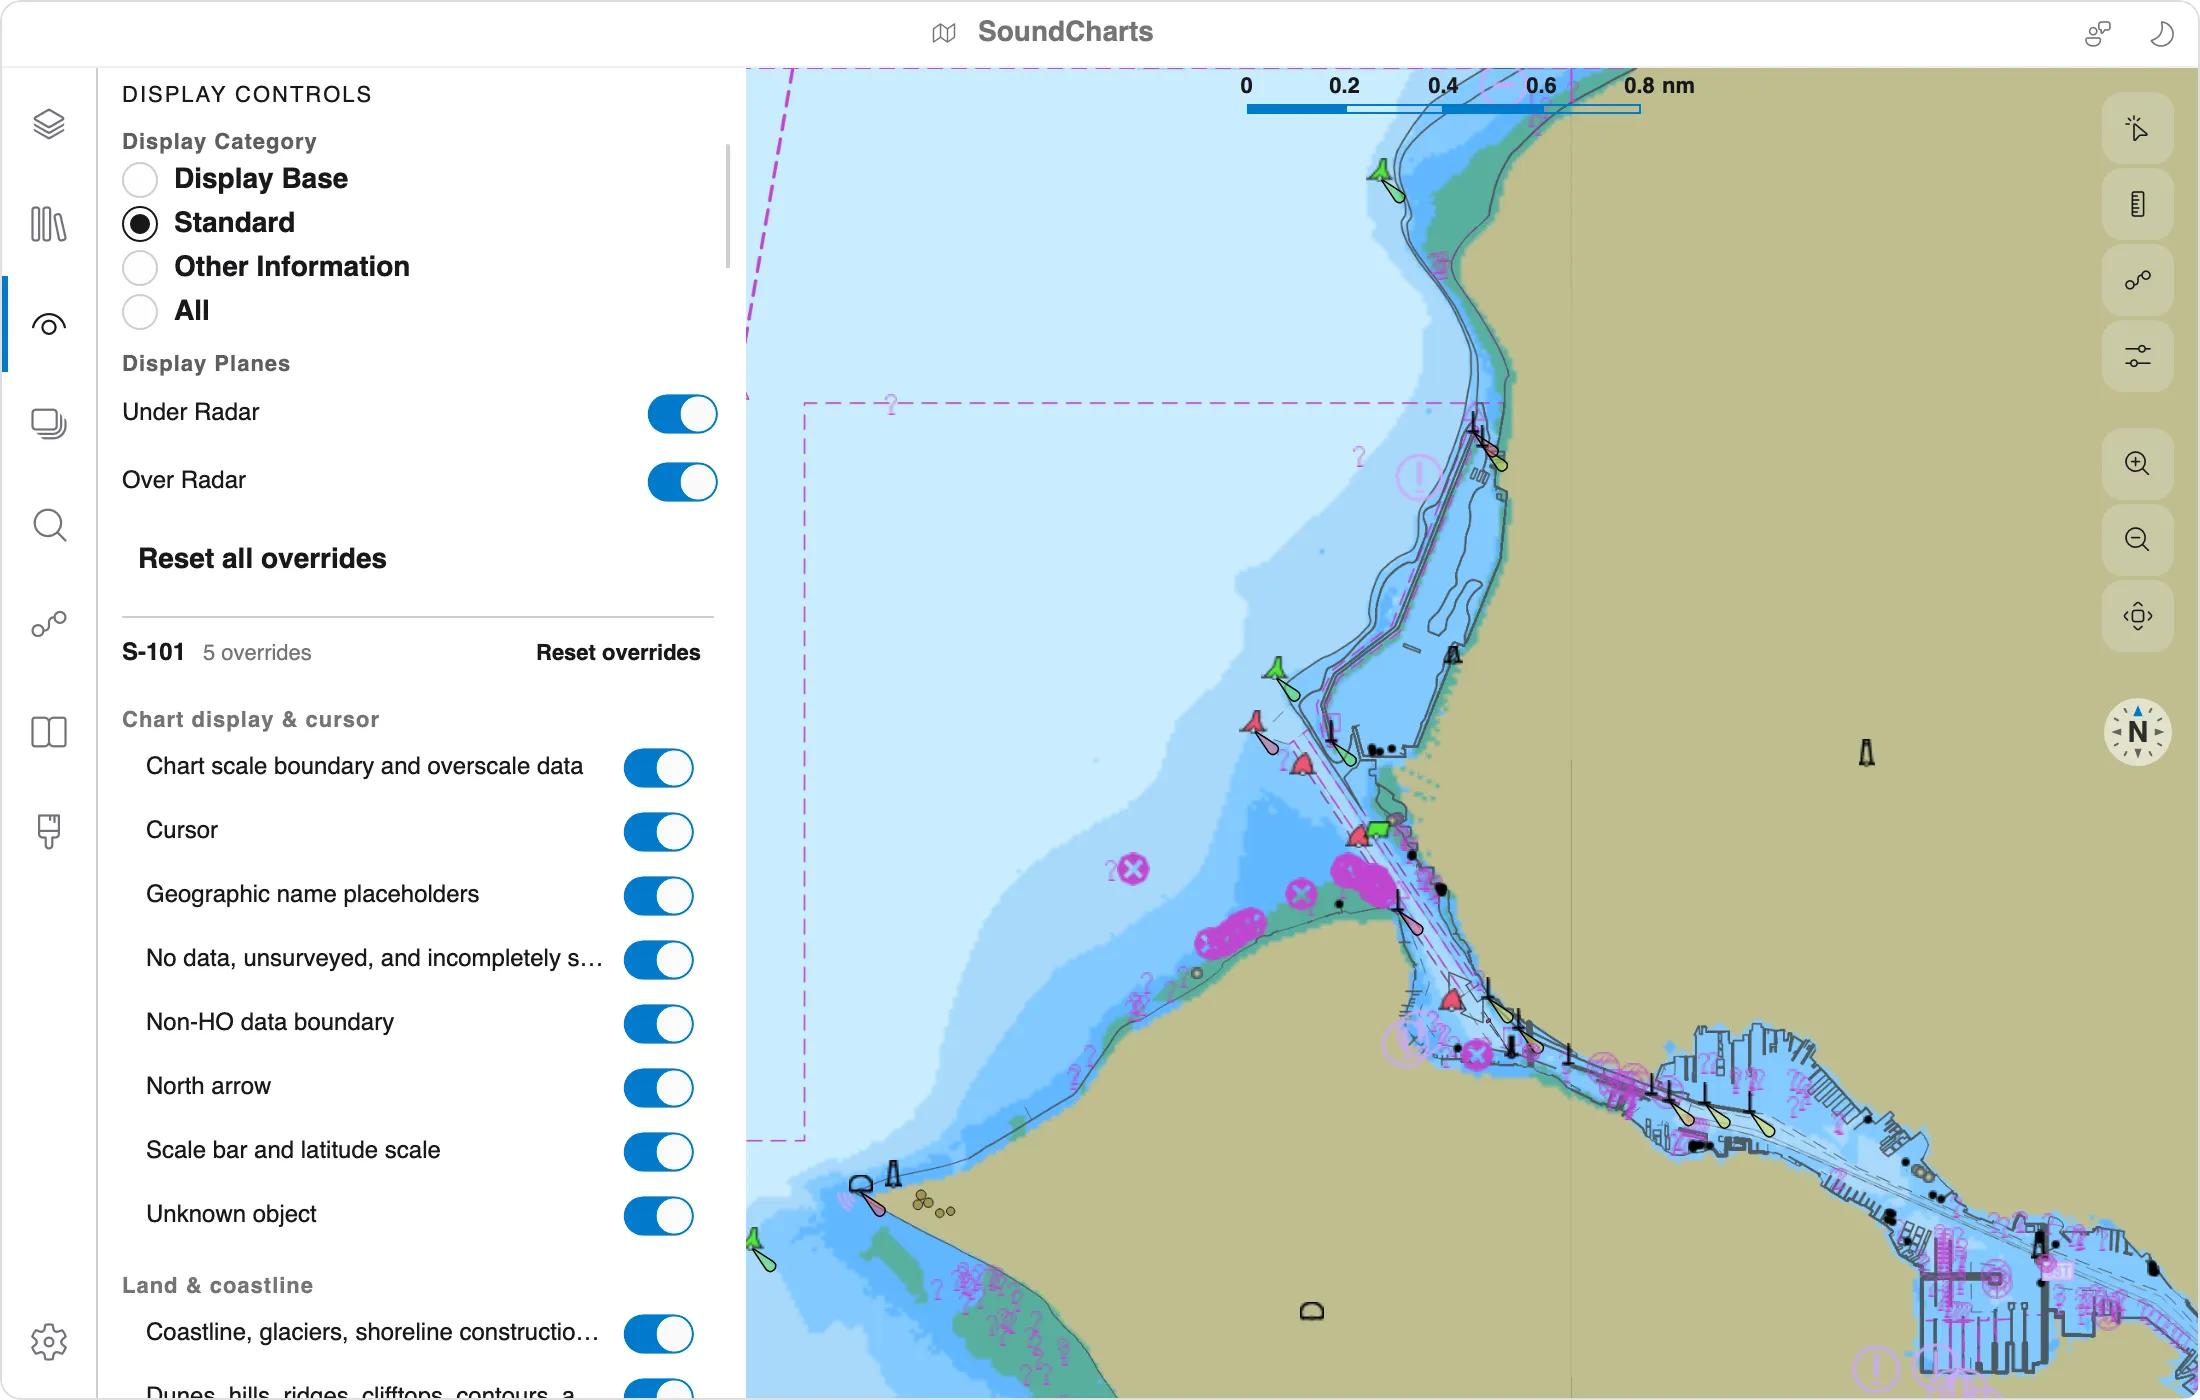This screenshot has width=2200, height=1400.
Task: Open the paintbrush style sidebar icon
Action: pyautogui.click(x=48, y=831)
